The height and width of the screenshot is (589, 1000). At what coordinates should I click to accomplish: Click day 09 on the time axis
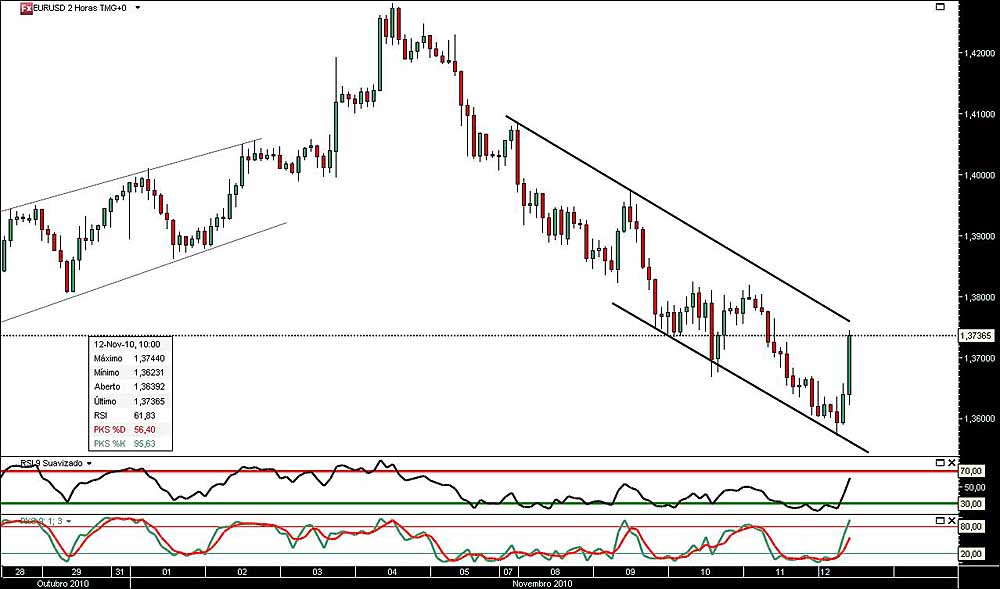pos(631,571)
